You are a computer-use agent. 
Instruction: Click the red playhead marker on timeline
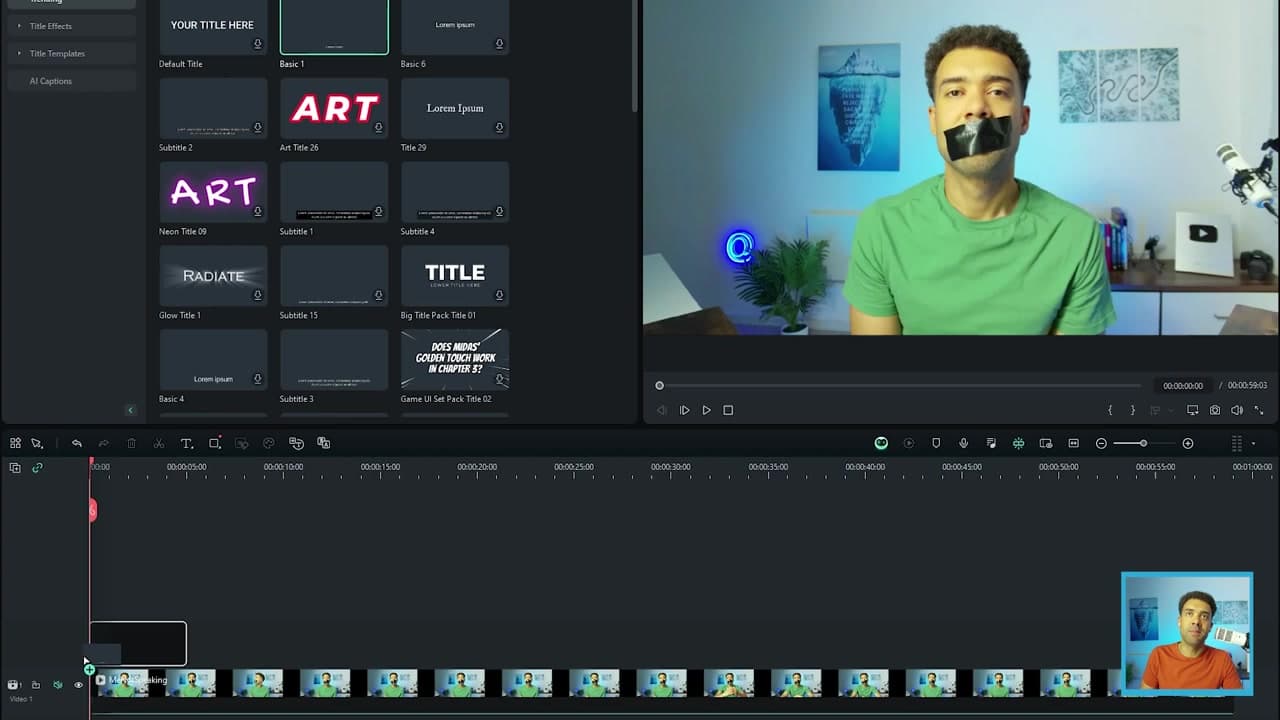92,511
